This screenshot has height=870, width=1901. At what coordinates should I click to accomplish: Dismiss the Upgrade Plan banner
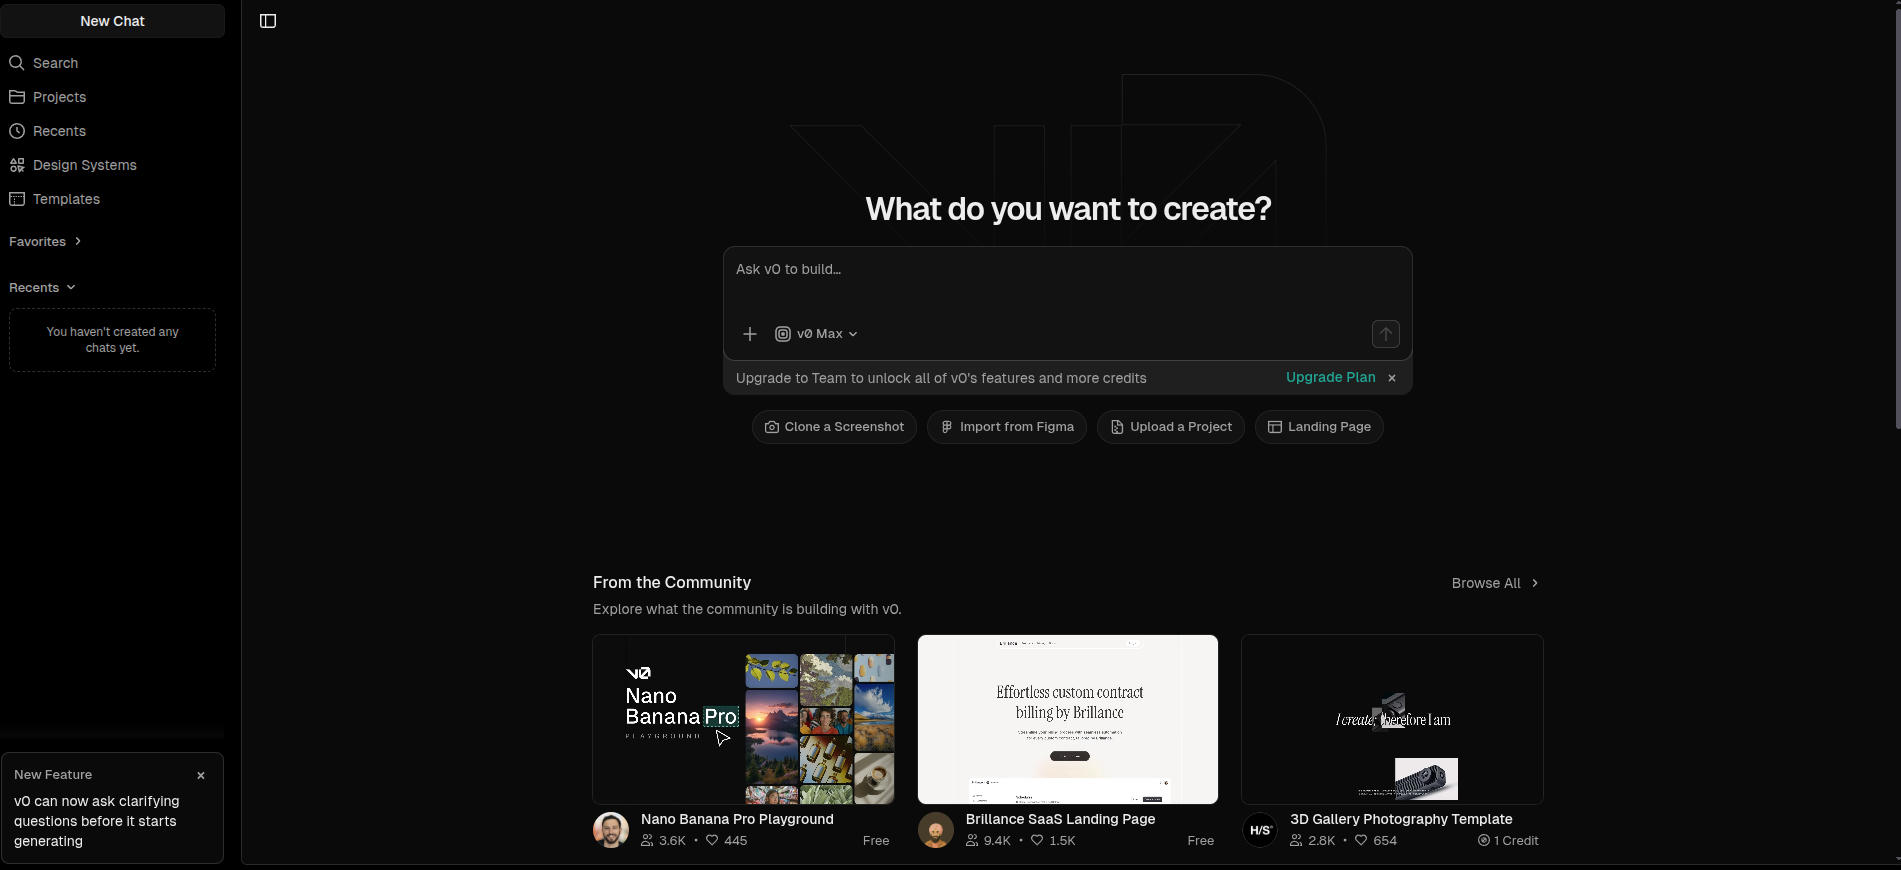tap(1392, 378)
